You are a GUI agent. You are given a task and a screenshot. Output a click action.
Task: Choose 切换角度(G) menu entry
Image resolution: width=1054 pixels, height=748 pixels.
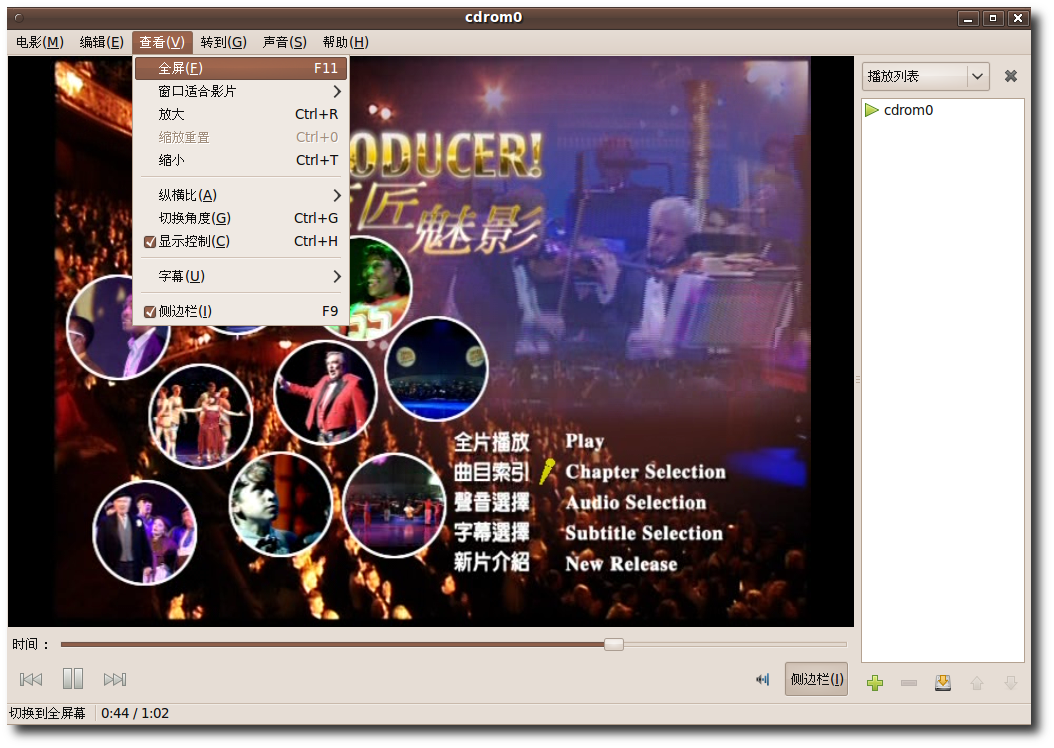click(x=241, y=218)
